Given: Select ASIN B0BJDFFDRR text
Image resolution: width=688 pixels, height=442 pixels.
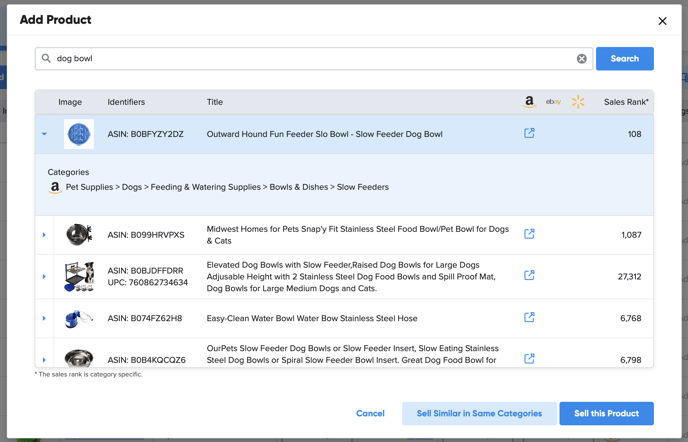Looking at the screenshot, I should tap(145, 270).
